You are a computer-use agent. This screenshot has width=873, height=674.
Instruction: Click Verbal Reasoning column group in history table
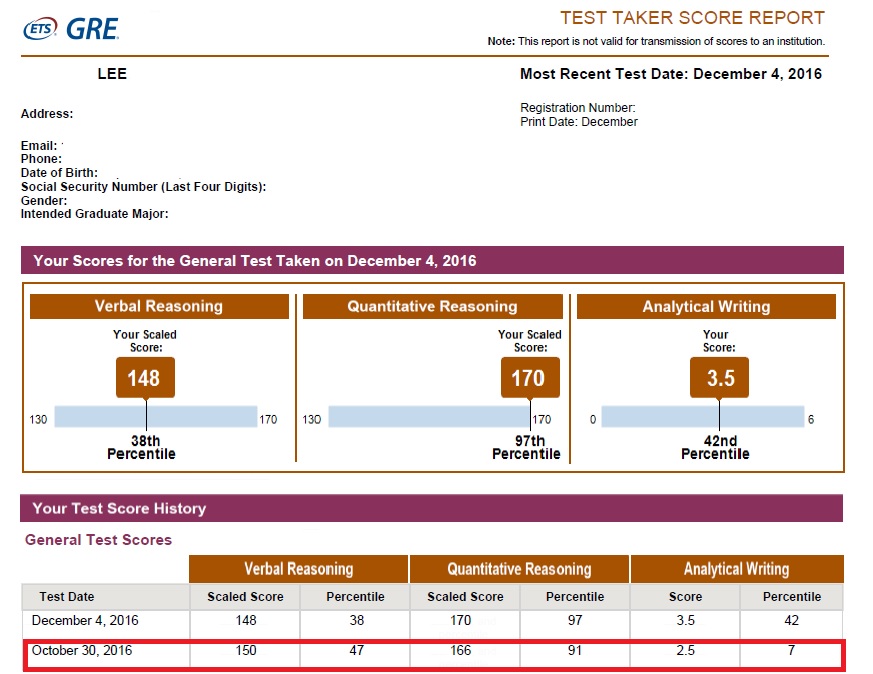[298, 569]
